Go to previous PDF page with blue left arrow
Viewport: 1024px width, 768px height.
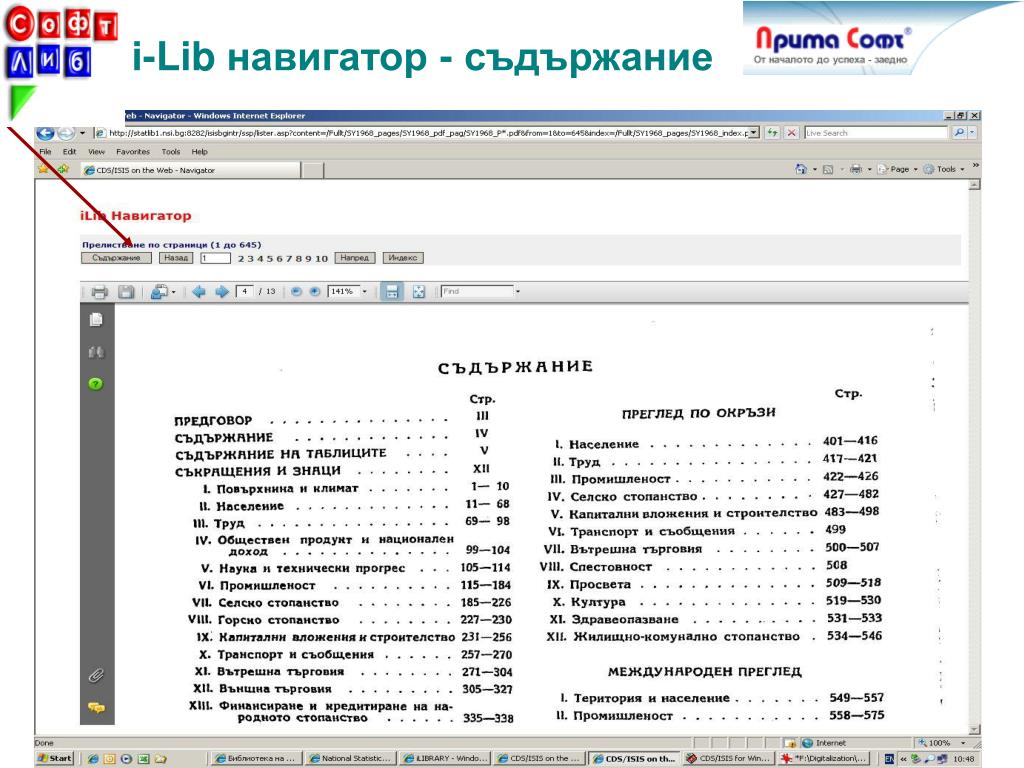tap(199, 292)
